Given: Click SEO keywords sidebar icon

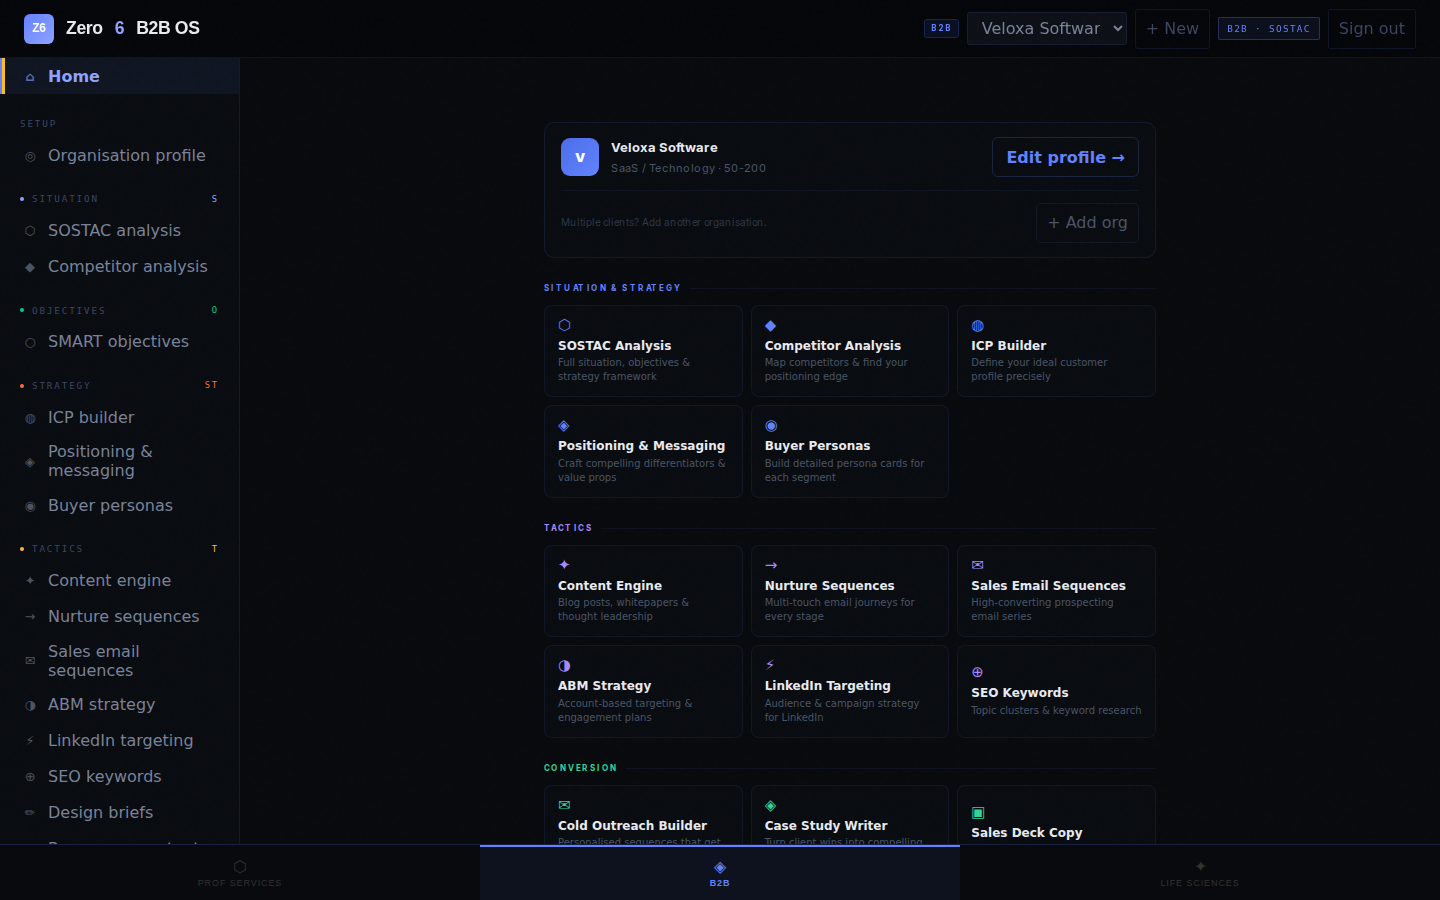Looking at the screenshot, I should (30, 777).
